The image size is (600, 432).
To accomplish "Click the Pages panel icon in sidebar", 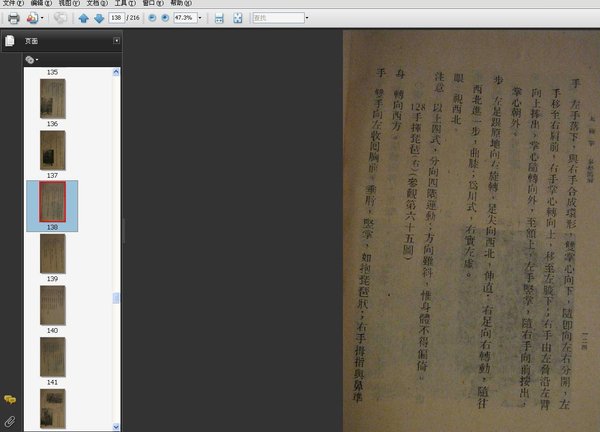I will tap(10, 41).
